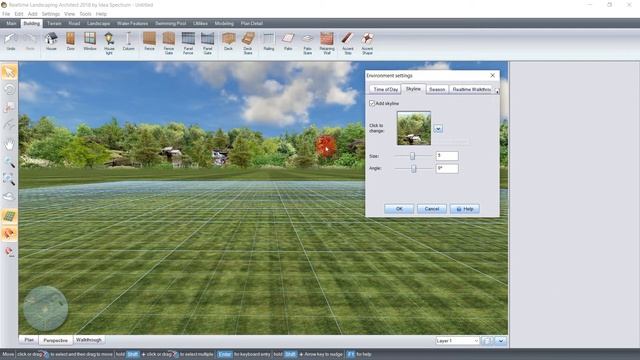640x360 pixels.
Task: Click the Size value input field
Action: [x=447, y=156]
